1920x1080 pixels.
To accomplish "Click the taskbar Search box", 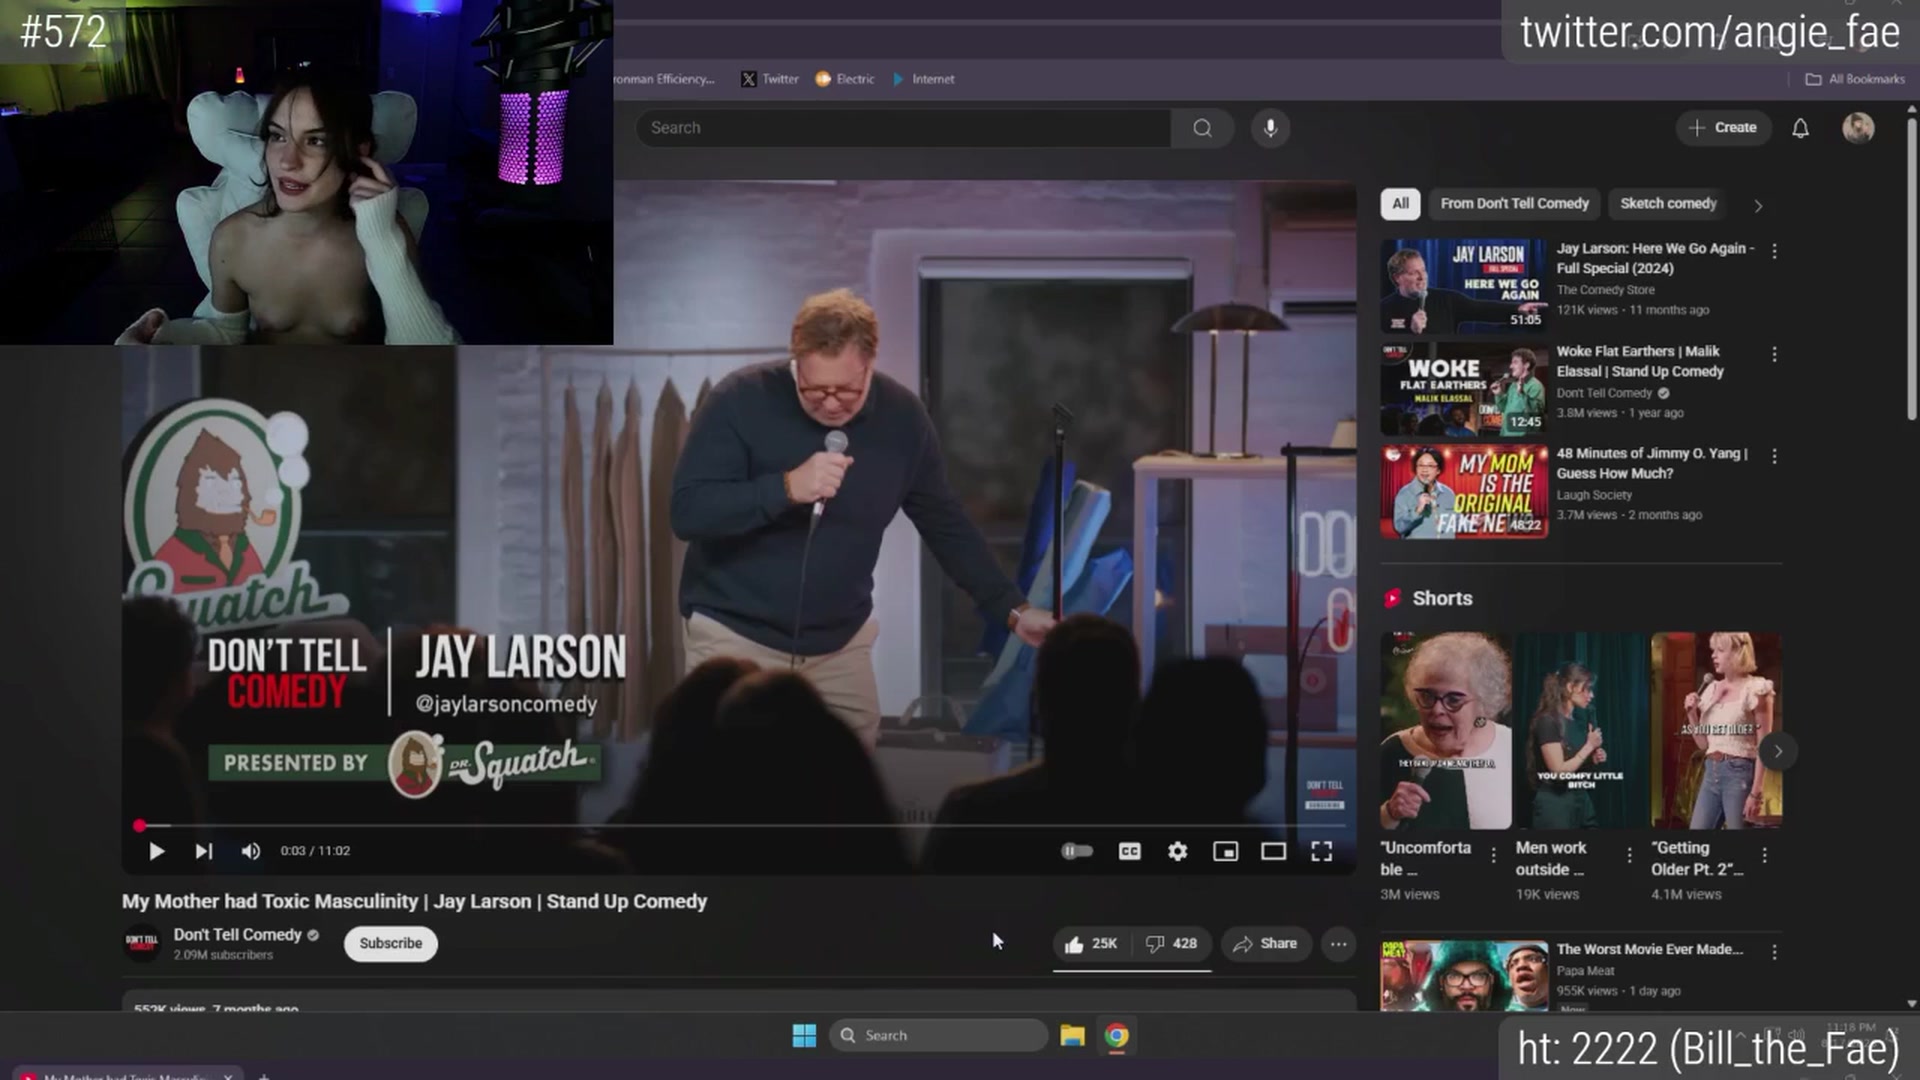I will point(938,1035).
